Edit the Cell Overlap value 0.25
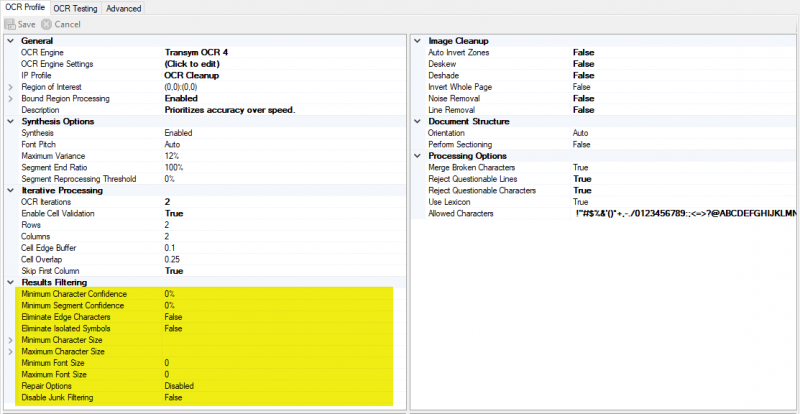This screenshot has height=414, width=800. coord(172,259)
